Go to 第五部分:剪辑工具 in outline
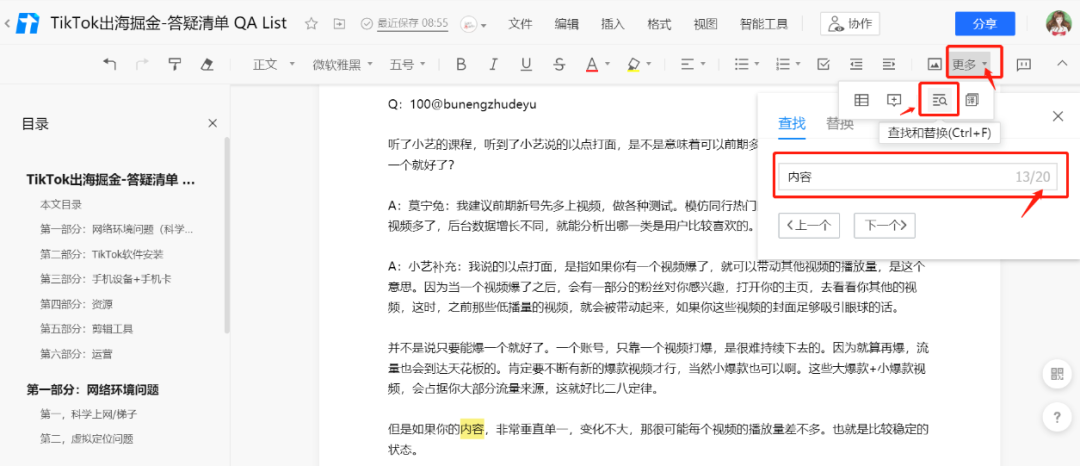The height and width of the screenshot is (466, 1080). pos(87,328)
